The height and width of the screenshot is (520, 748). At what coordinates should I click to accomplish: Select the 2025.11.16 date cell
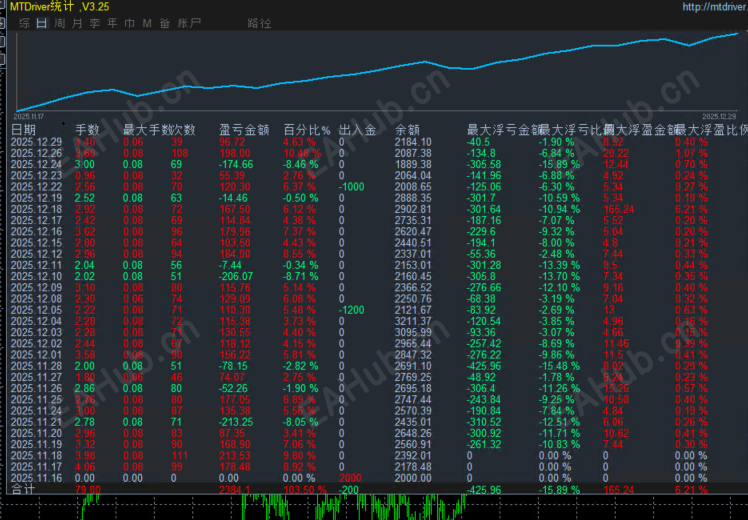pos(36,478)
